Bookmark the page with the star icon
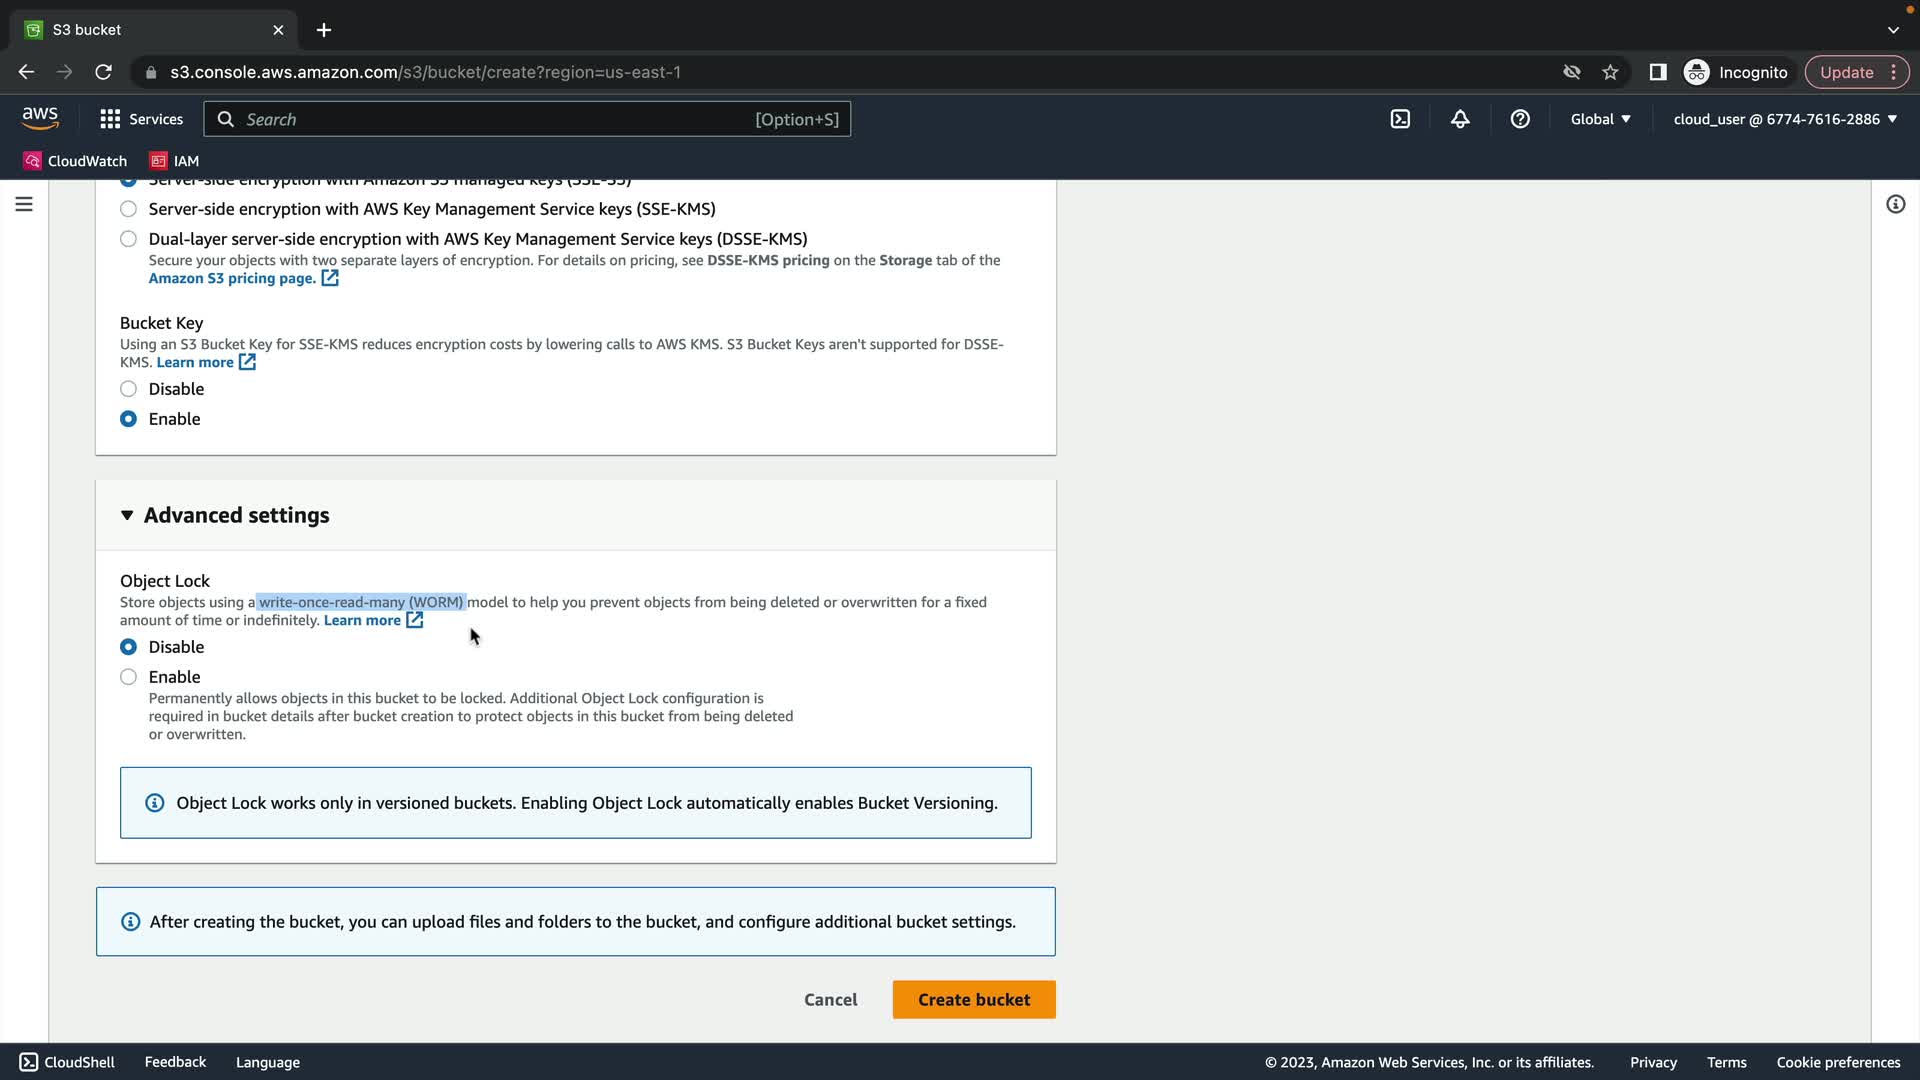This screenshot has width=1920, height=1080. (1610, 72)
